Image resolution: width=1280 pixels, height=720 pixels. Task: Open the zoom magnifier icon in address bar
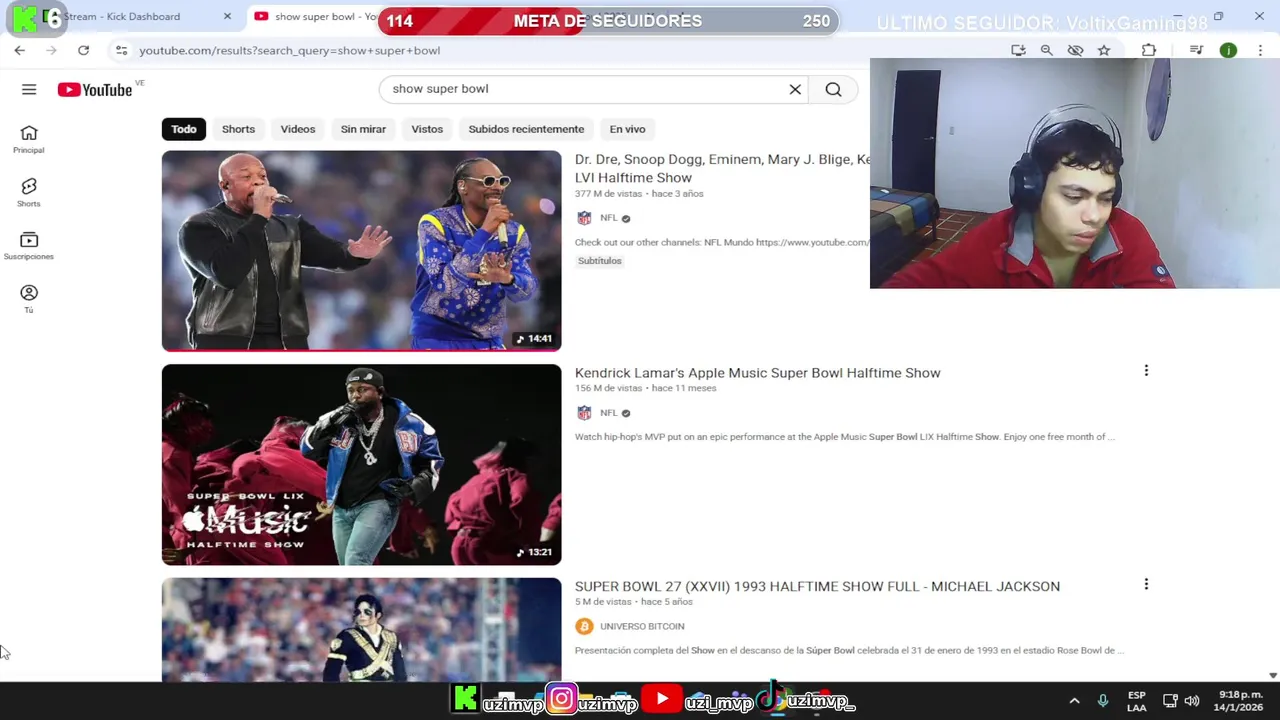[1047, 50]
